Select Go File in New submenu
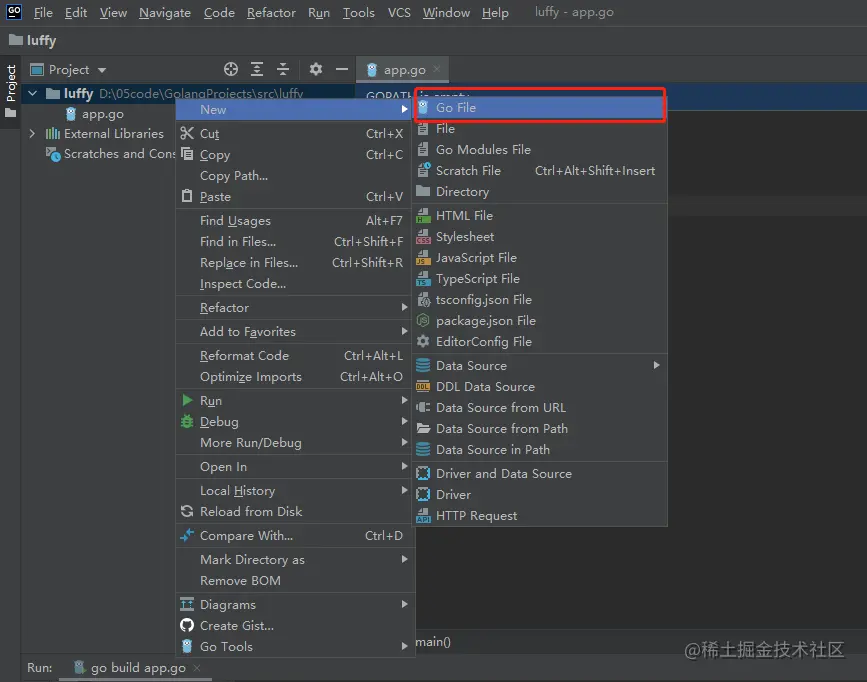 [540, 107]
